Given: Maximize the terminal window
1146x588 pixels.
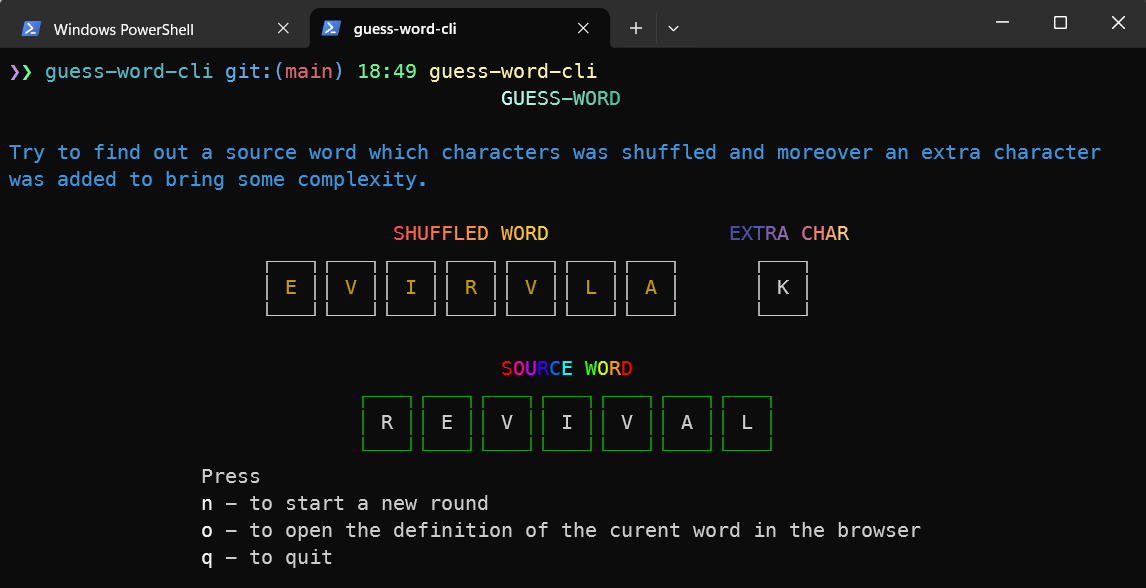Looking at the screenshot, I should 1060,23.
